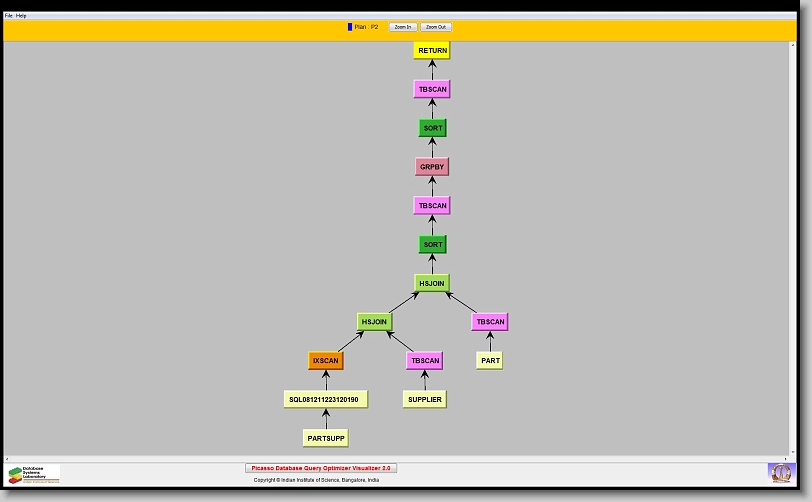Click the horizontal scrollbar below the plan
The height and width of the screenshot is (502, 812).
[x=400, y=458]
